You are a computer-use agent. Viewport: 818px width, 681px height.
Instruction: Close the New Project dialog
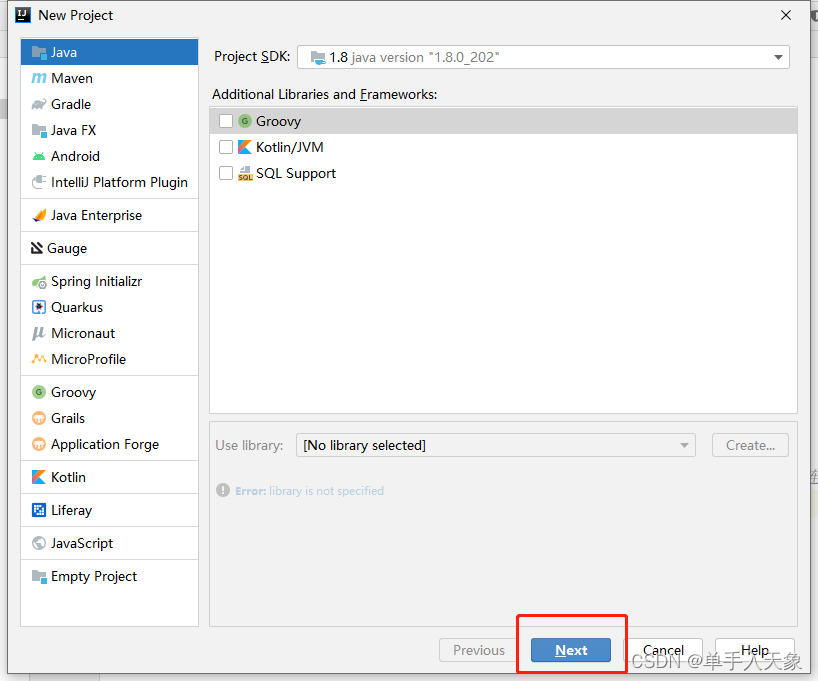click(x=786, y=15)
